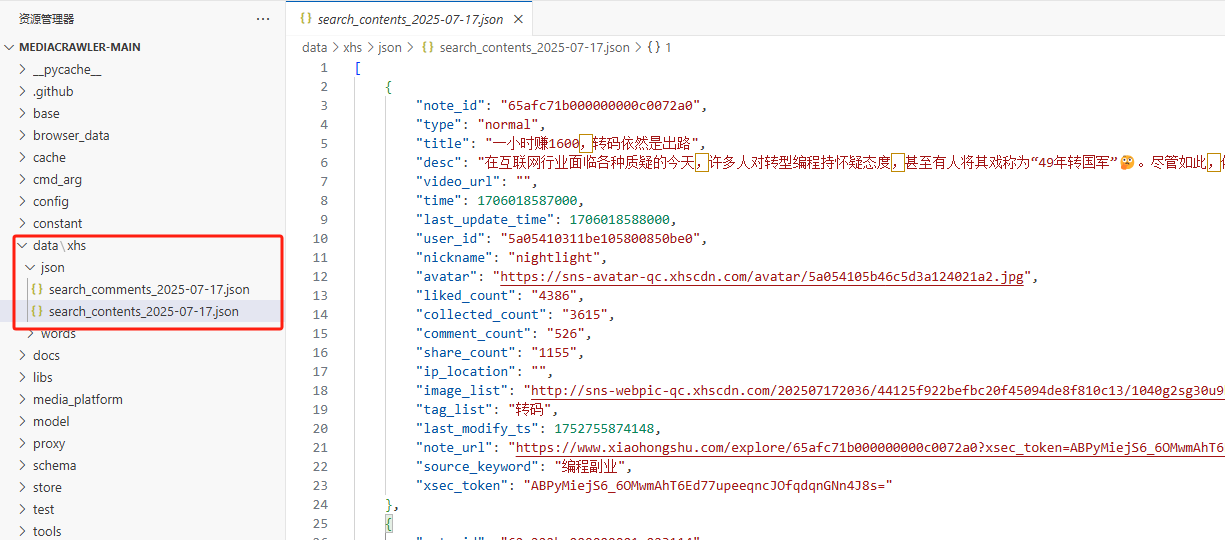Click the JSON icon on the editor tab
The height and width of the screenshot is (540, 1225).
pos(306,19)
